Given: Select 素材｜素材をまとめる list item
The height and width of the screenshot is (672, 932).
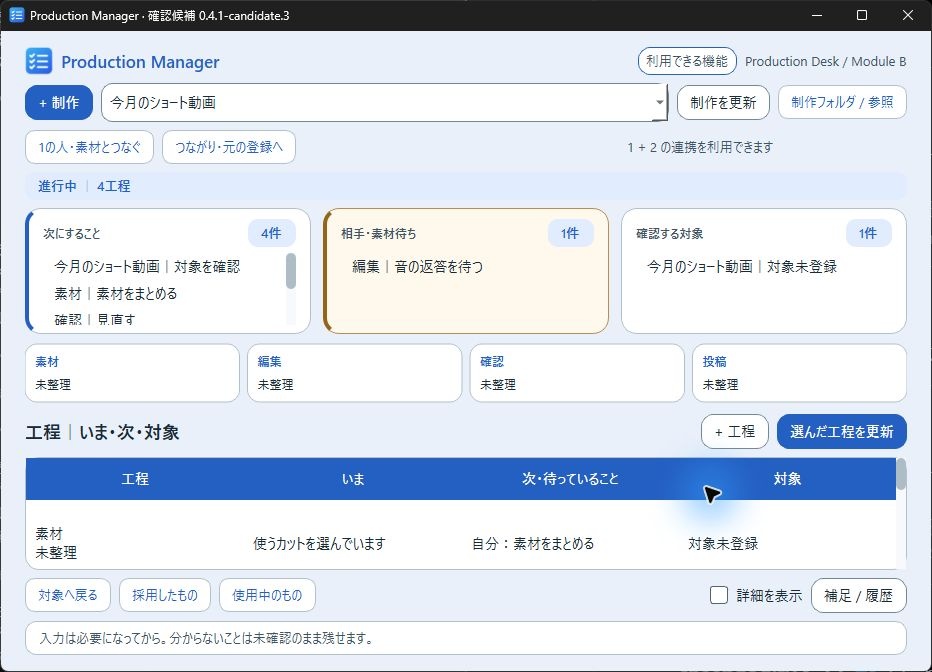Looking at the screenshot, I should point(115,294).
